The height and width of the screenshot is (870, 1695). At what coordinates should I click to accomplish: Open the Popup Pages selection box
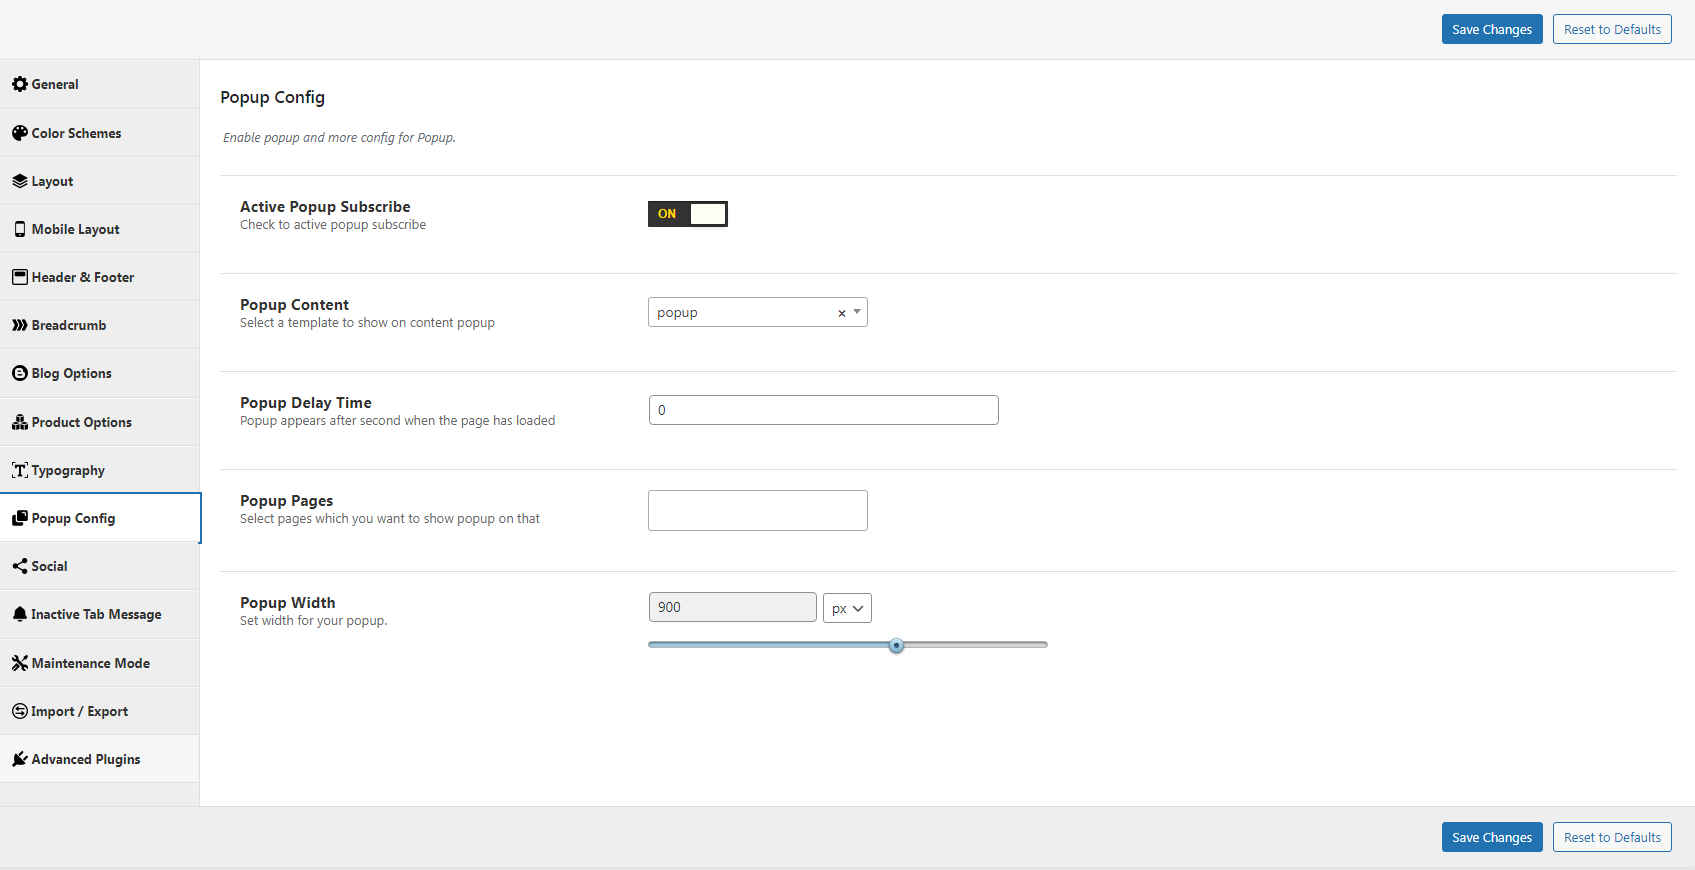point(757,510)
